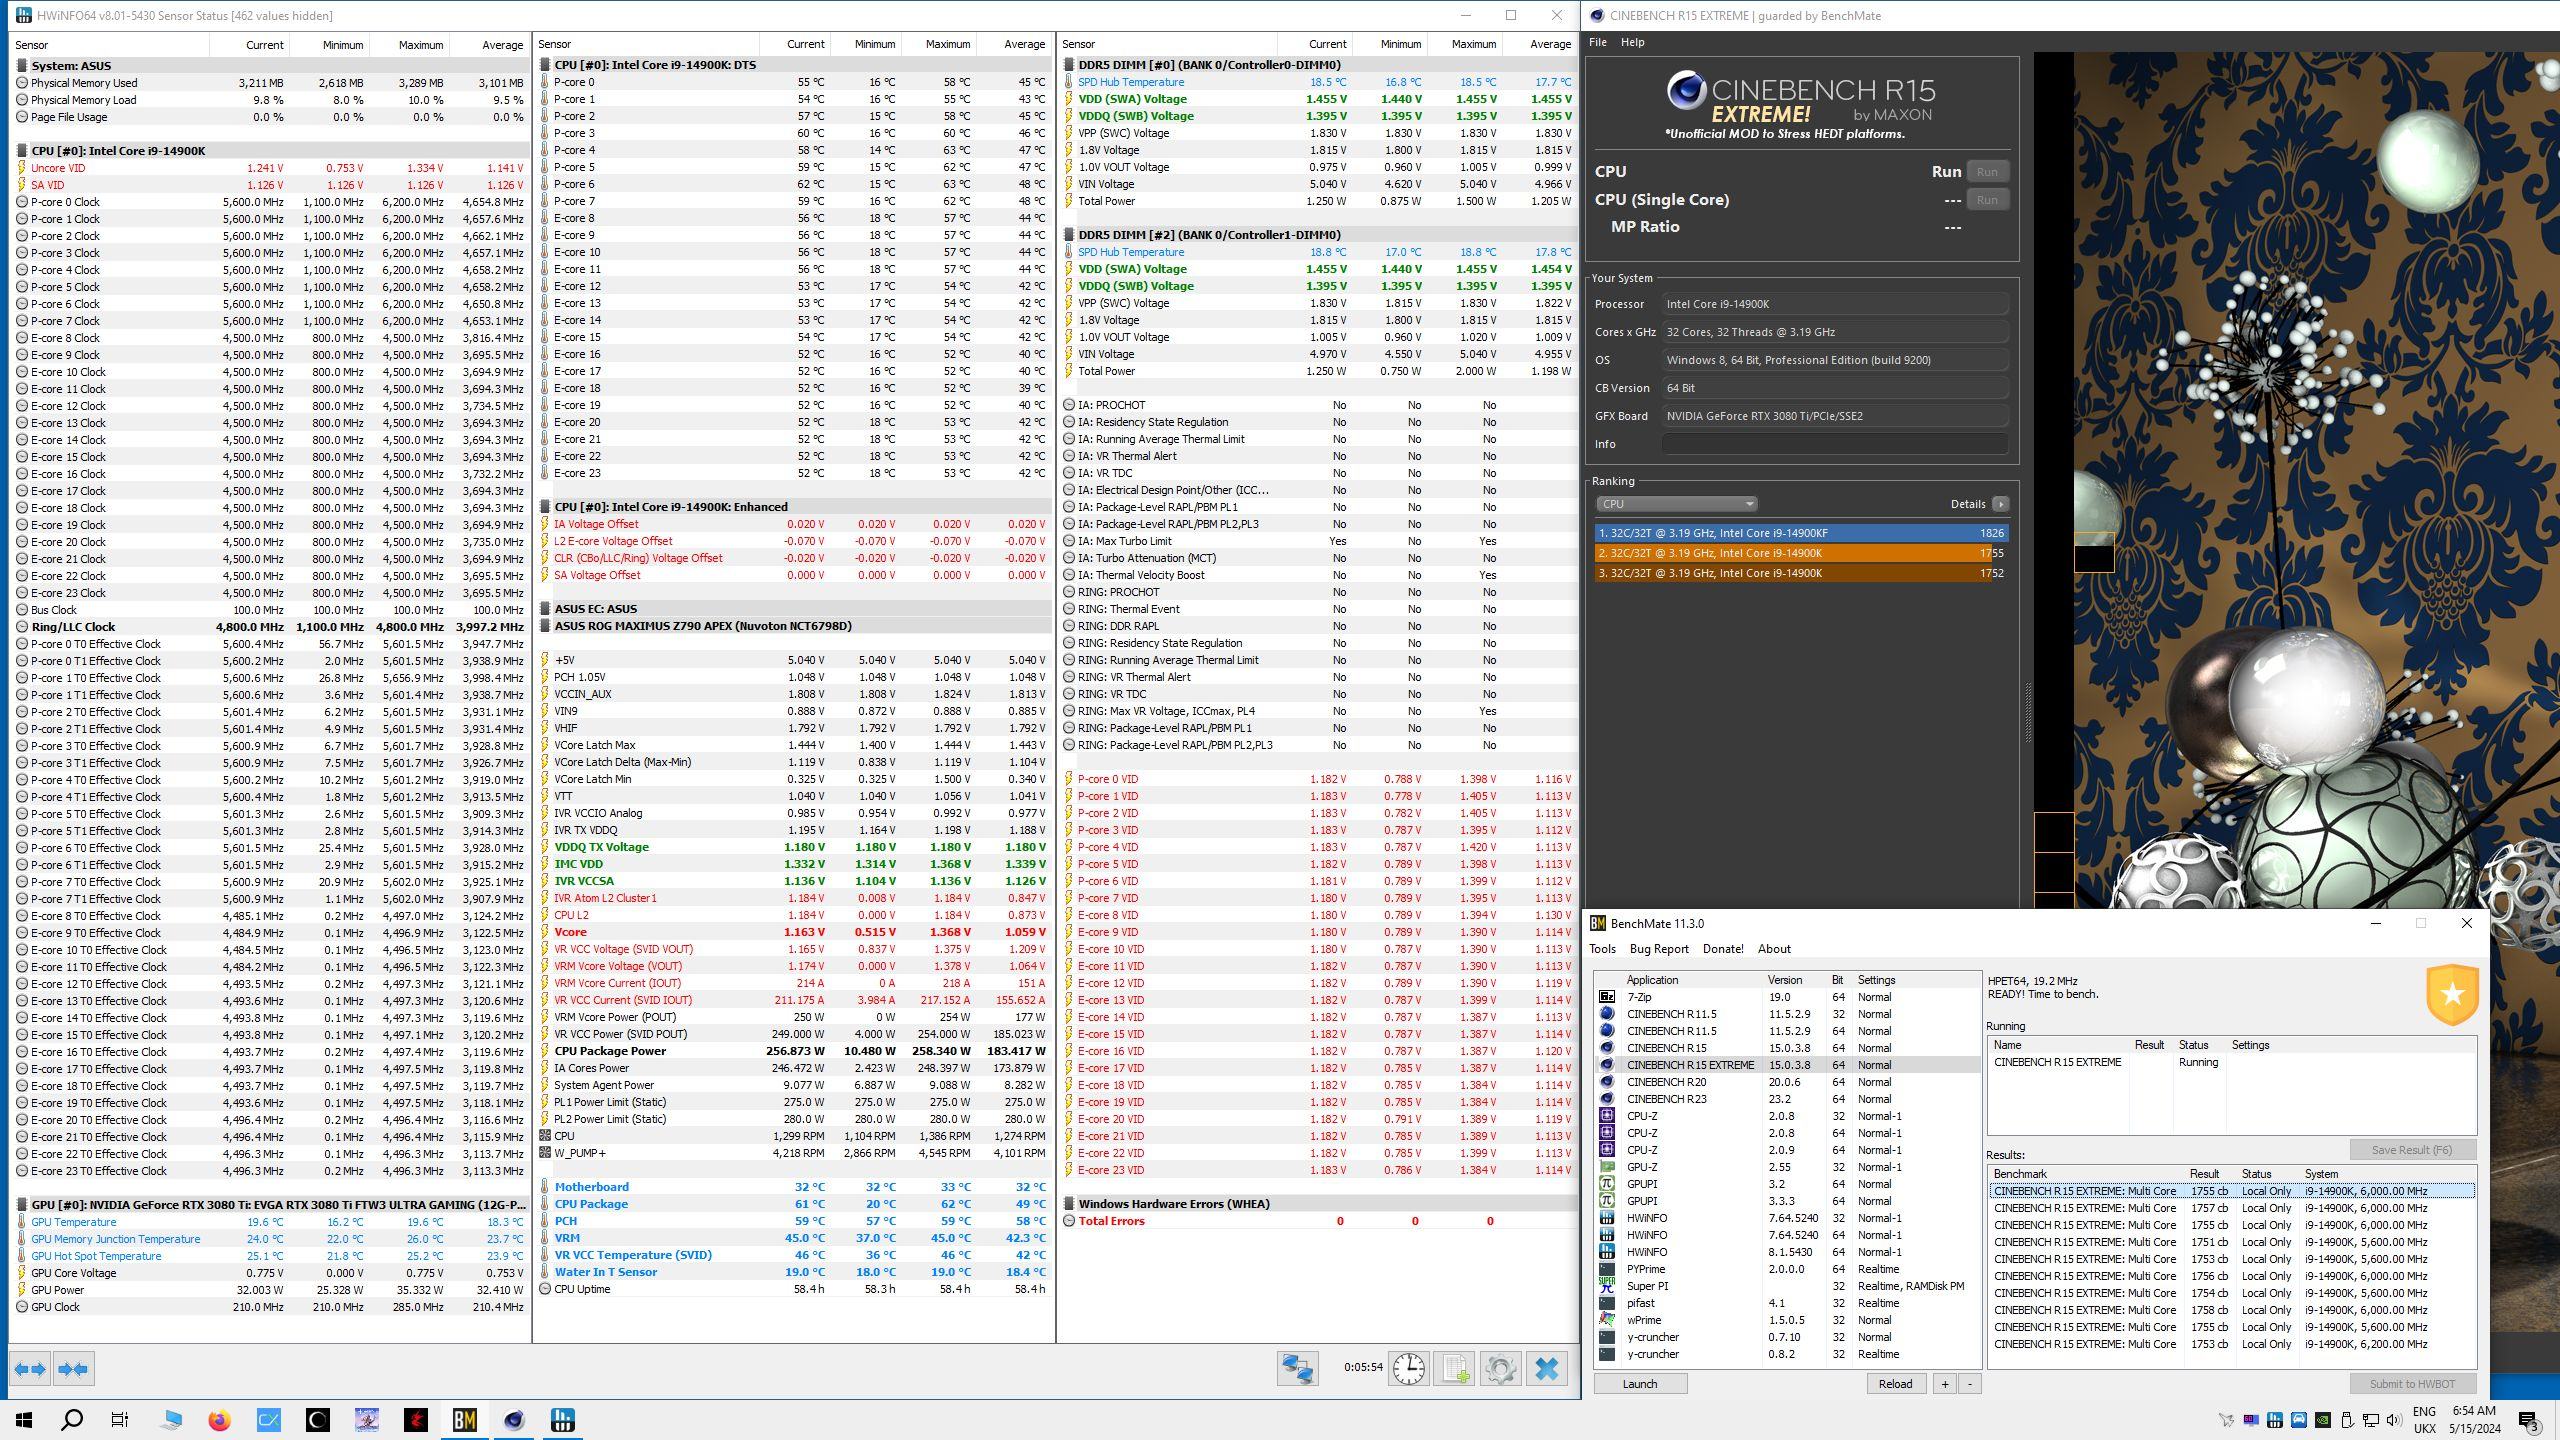Screen dimensions: 2560x1440
Task: Click the expand columns arrows button
Action: pos(31,1369)
